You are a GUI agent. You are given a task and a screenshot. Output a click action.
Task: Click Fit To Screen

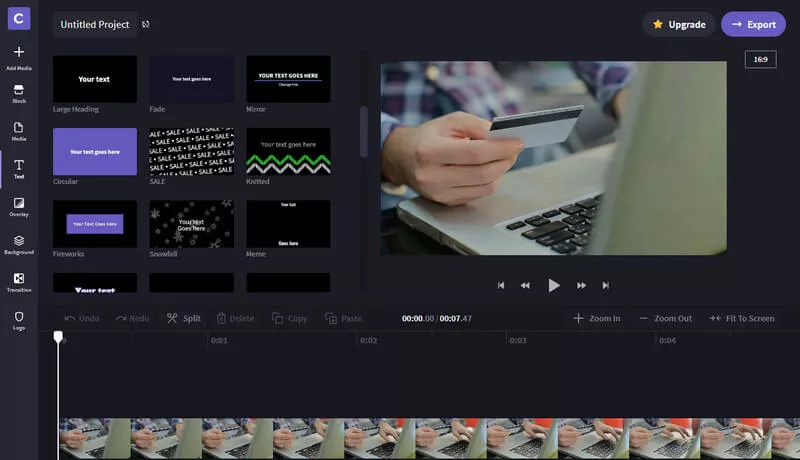pos(742,318)
